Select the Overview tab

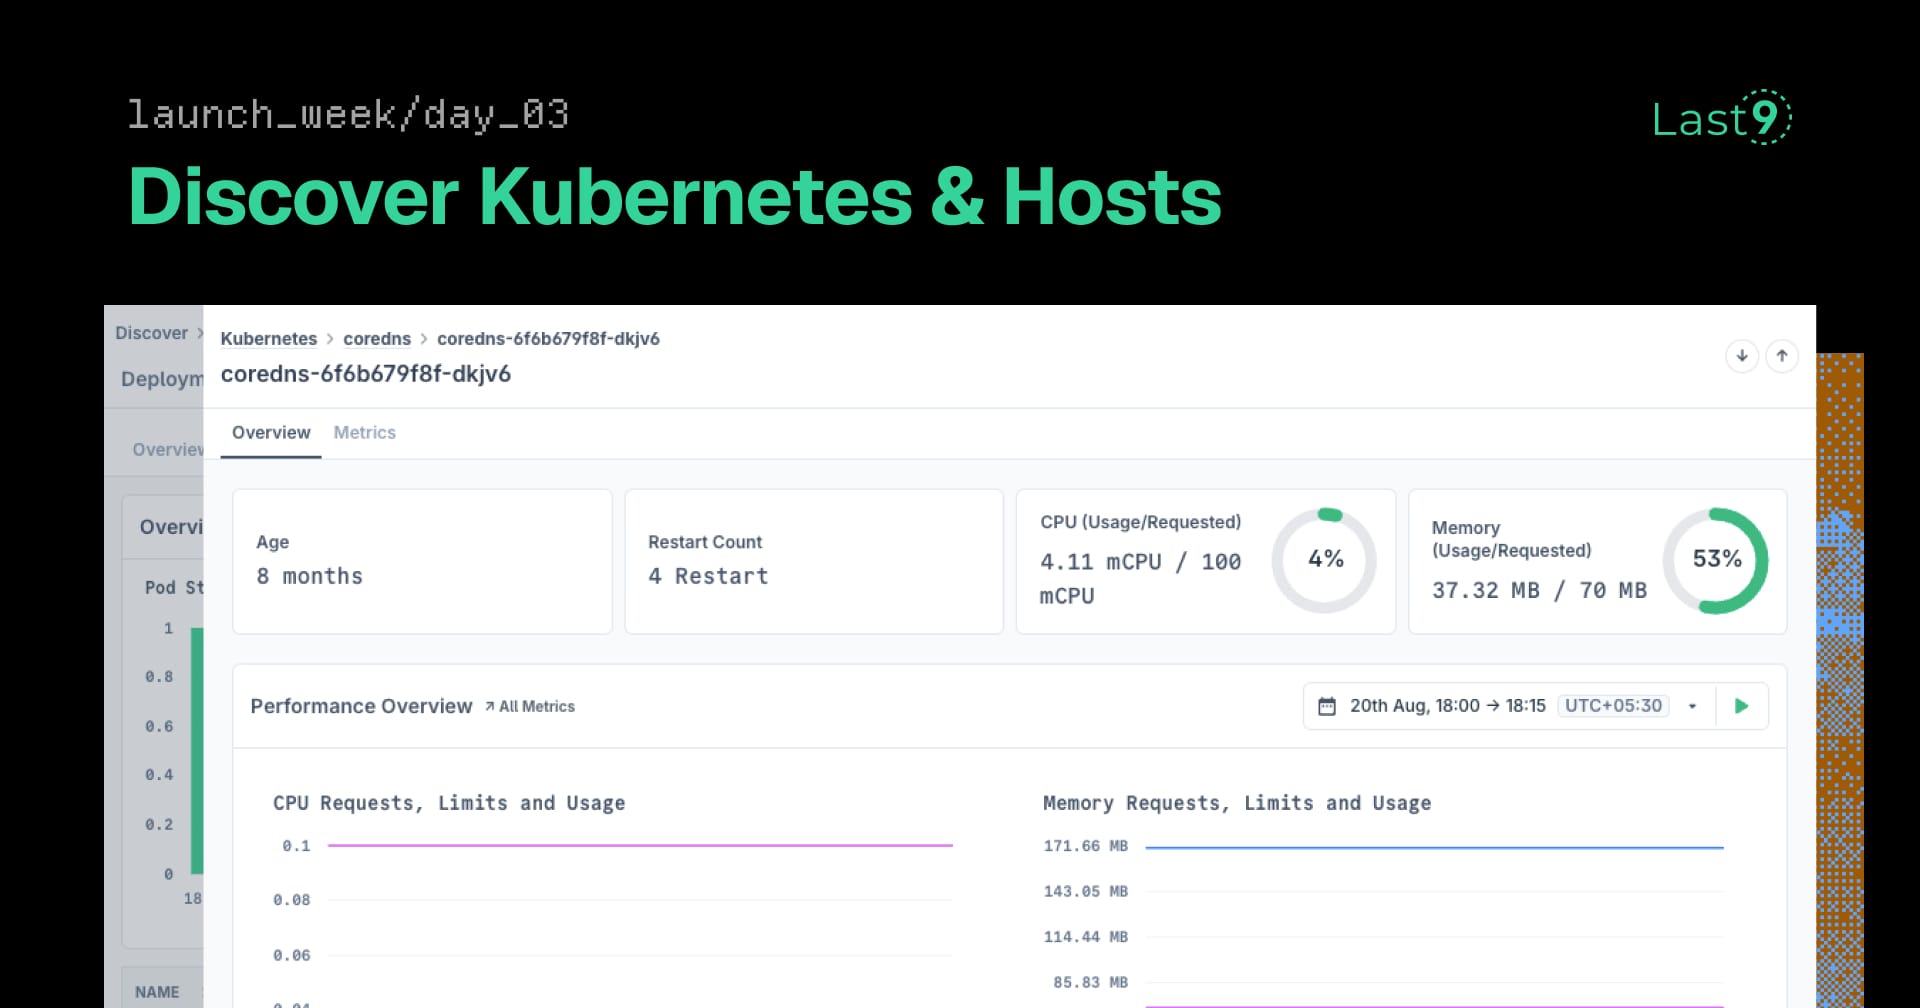[x=270, y=432]
